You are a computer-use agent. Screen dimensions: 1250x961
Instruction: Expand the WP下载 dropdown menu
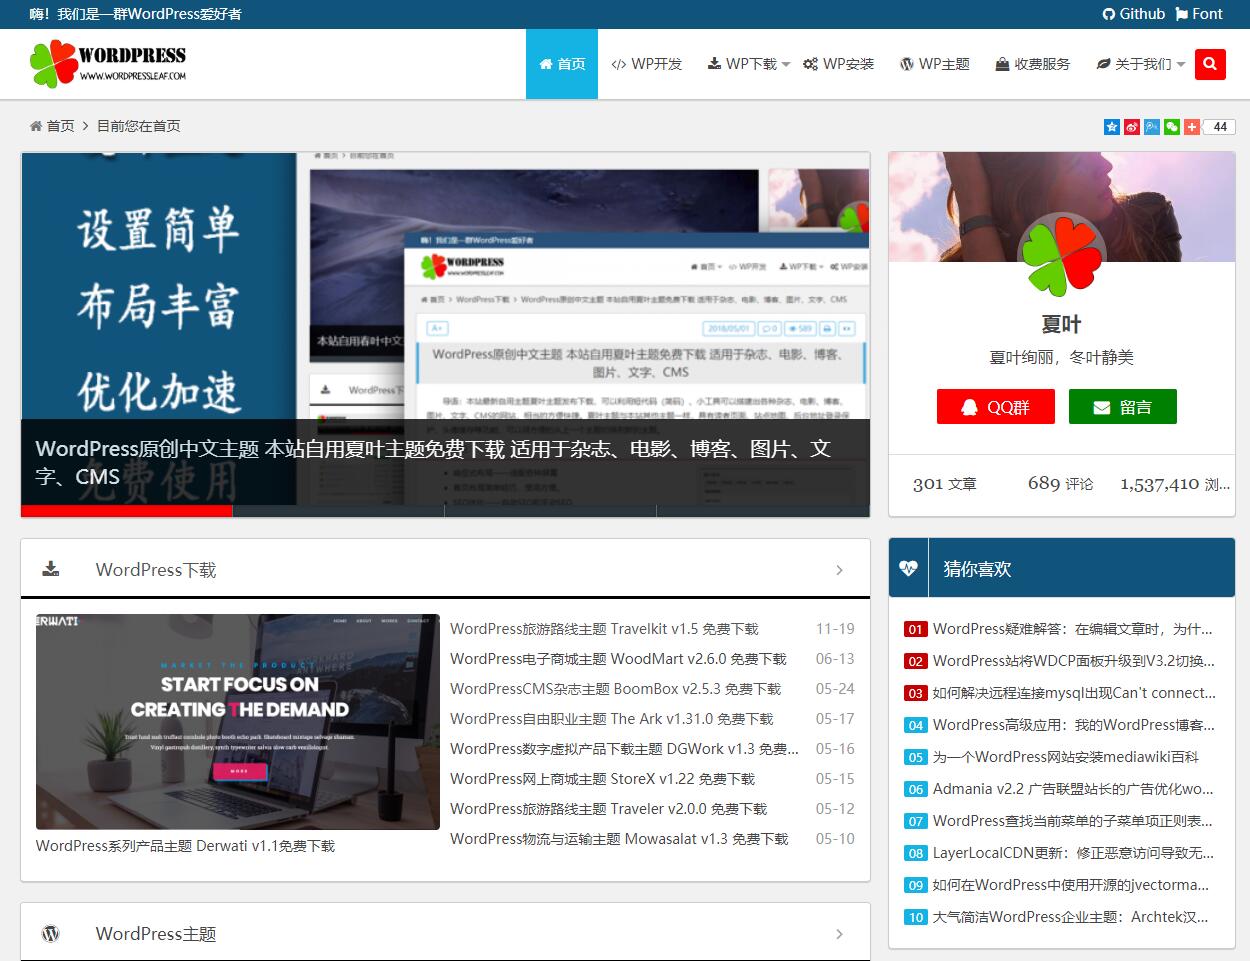[x=748, y=64]
